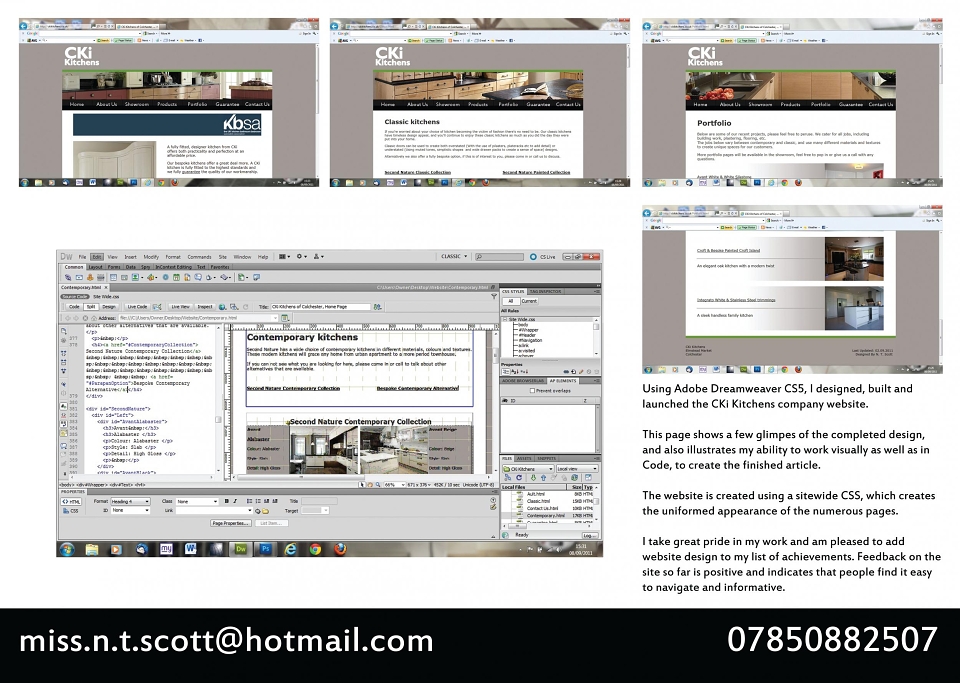Open the Local view dropdown
This screenshot has width=960, height=683.
click(577, 469)
